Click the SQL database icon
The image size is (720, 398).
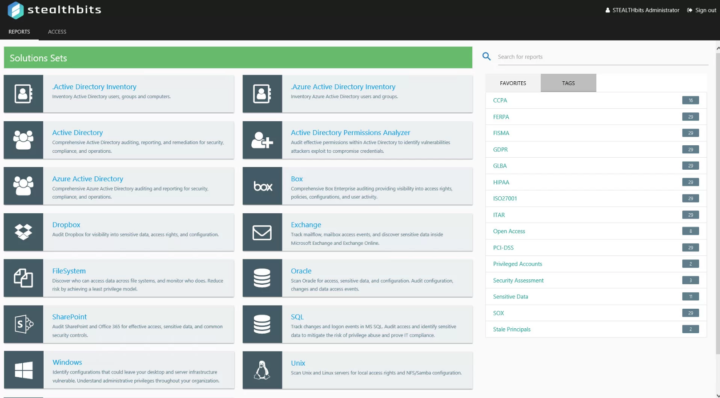262,324
